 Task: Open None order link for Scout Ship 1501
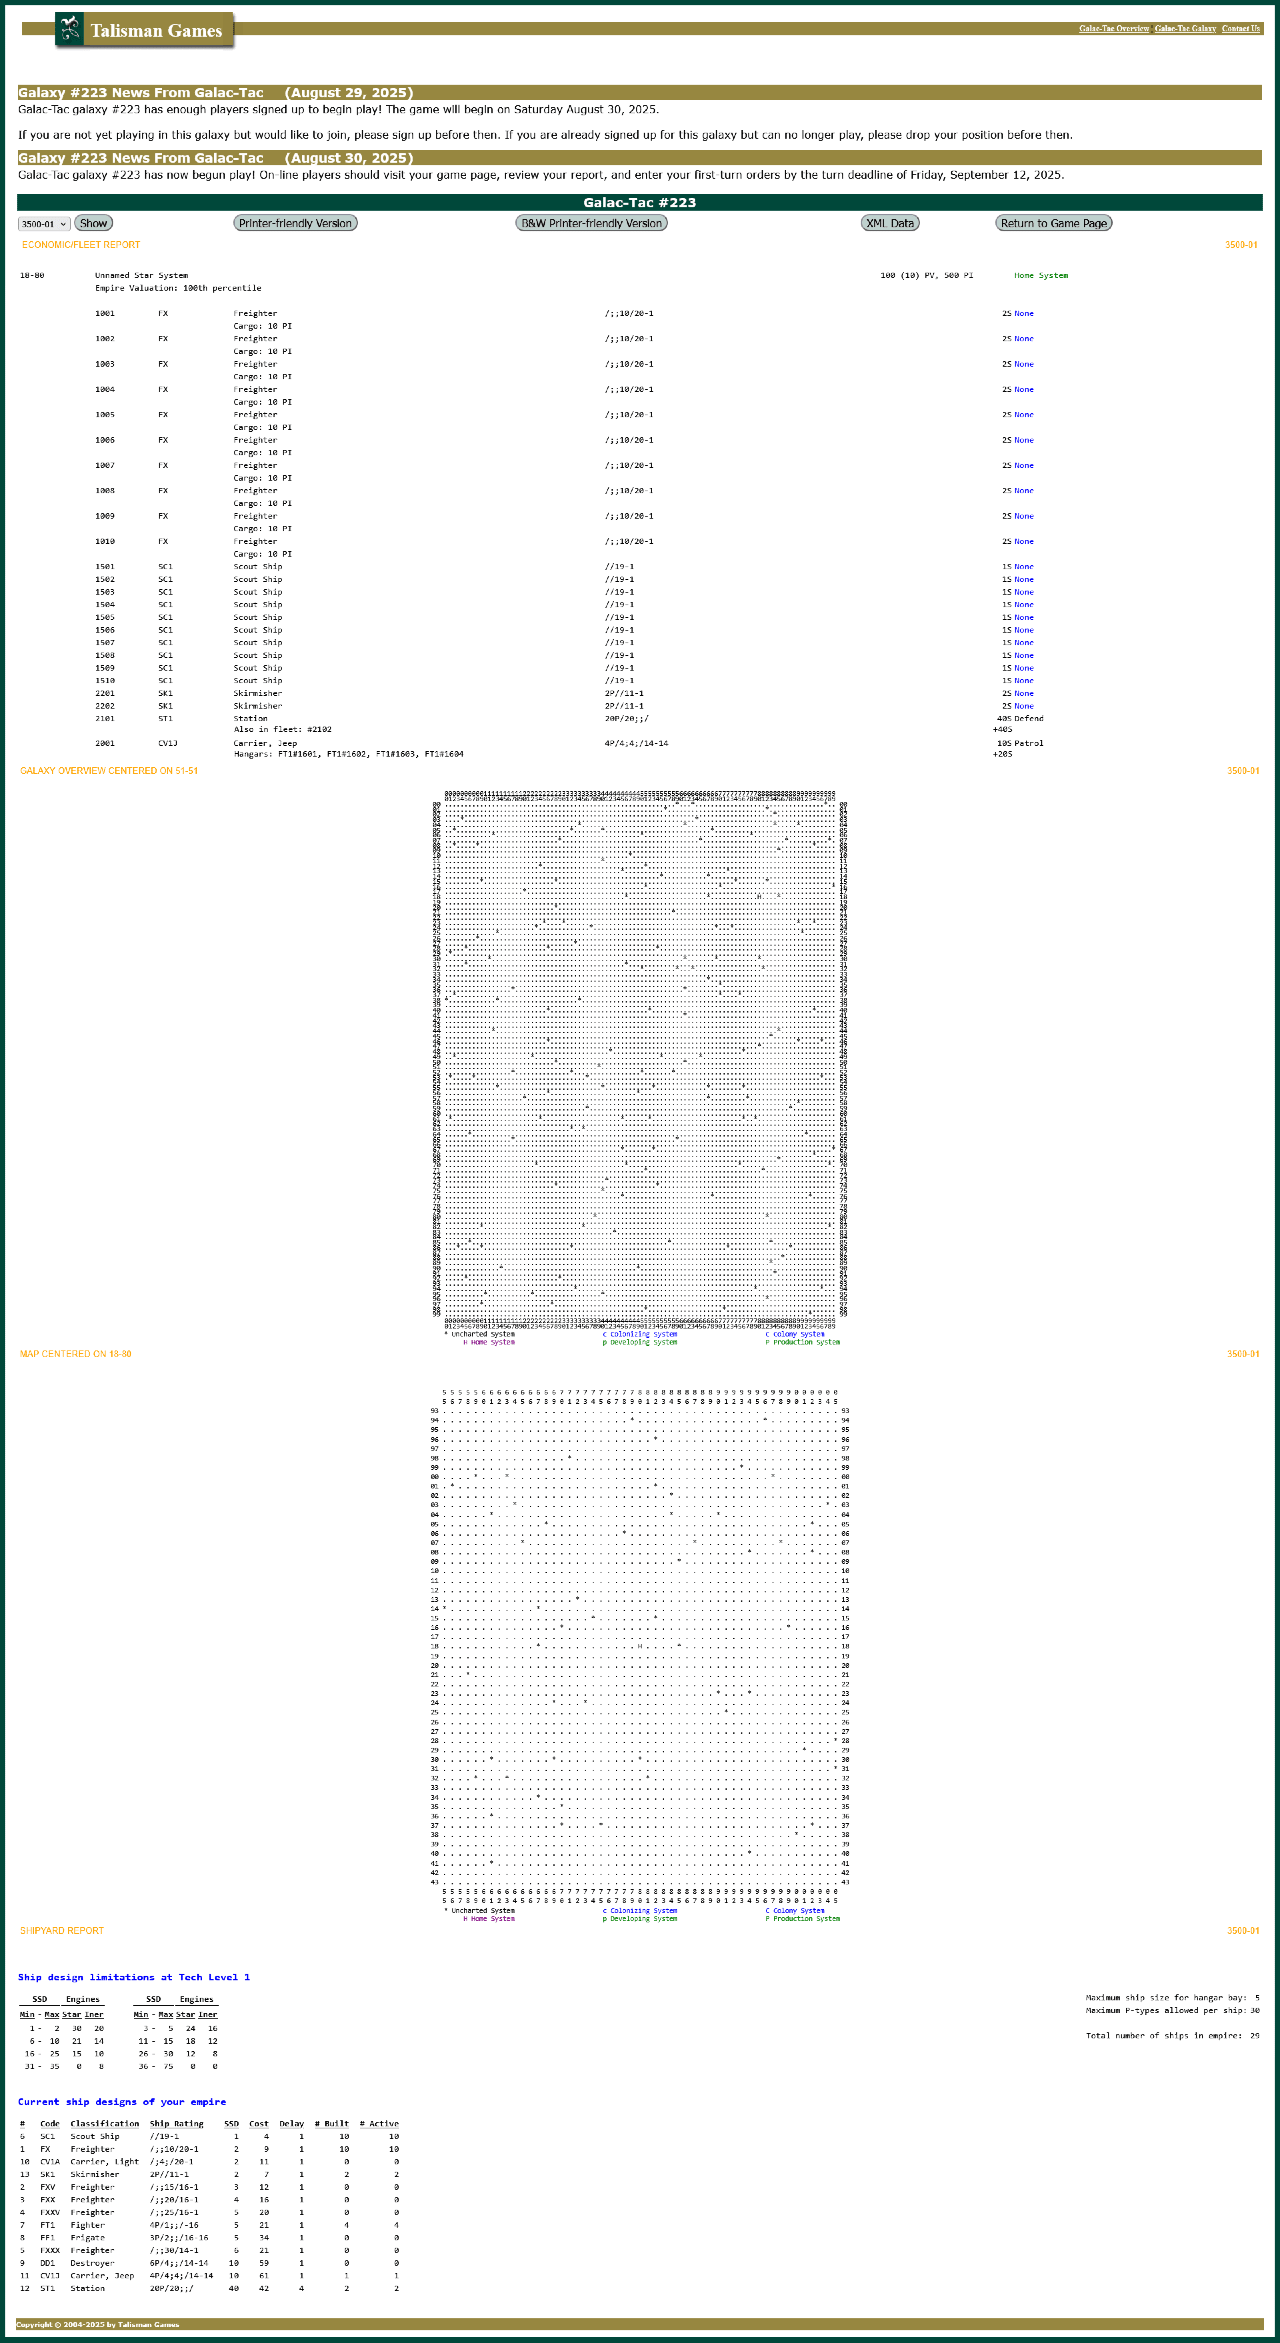tap(1024, 567)
